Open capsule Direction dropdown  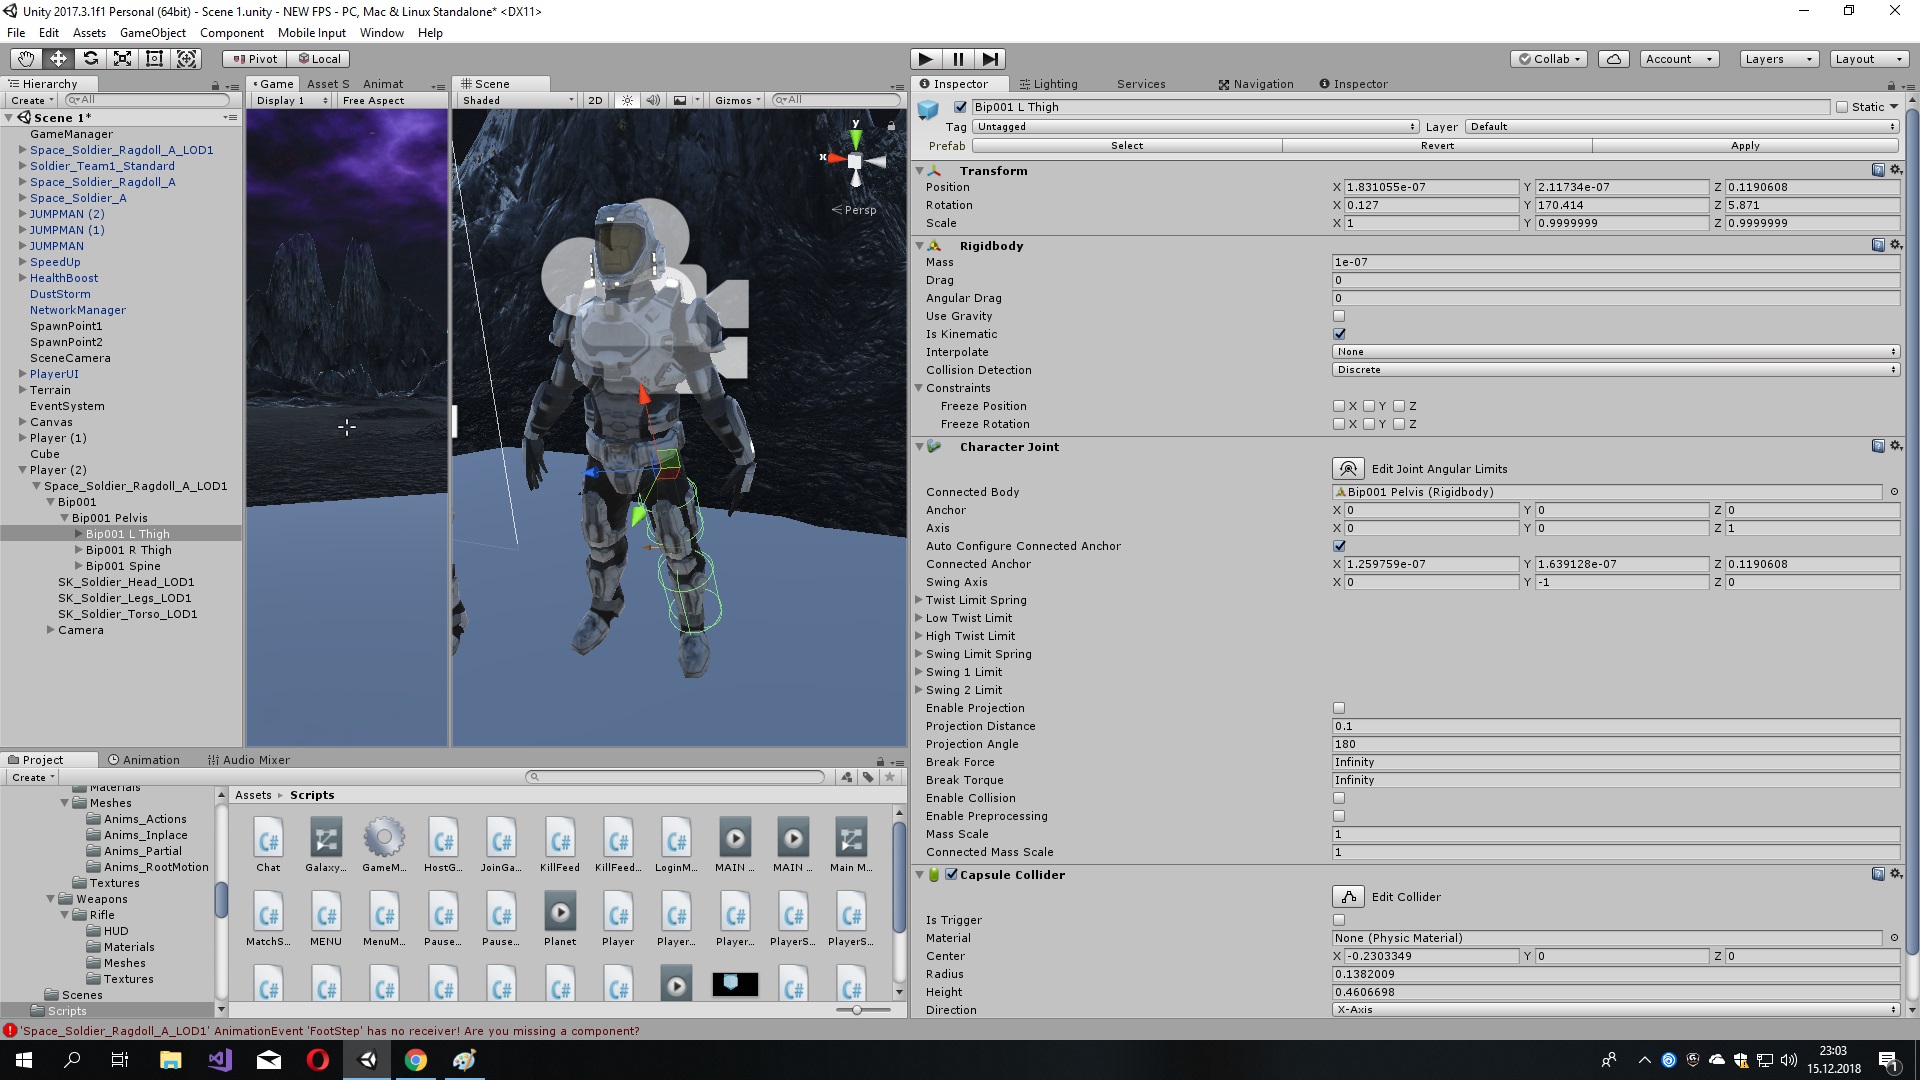pos(1616,1010)
